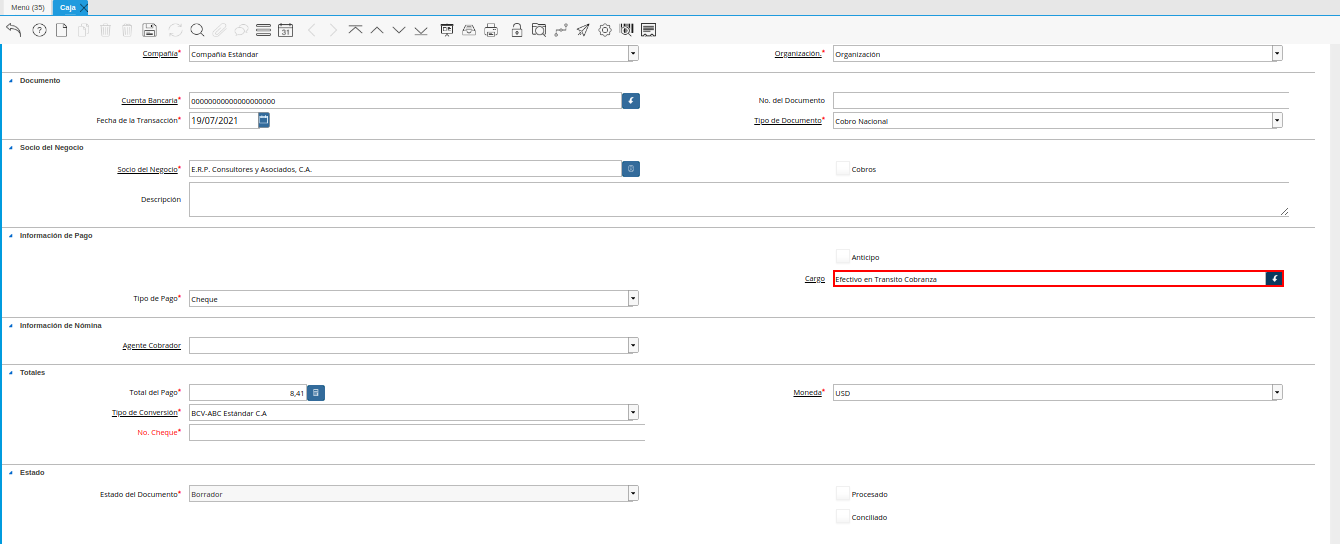Open the Total del Pago calculator button
1340x544 pixels.
316,393
